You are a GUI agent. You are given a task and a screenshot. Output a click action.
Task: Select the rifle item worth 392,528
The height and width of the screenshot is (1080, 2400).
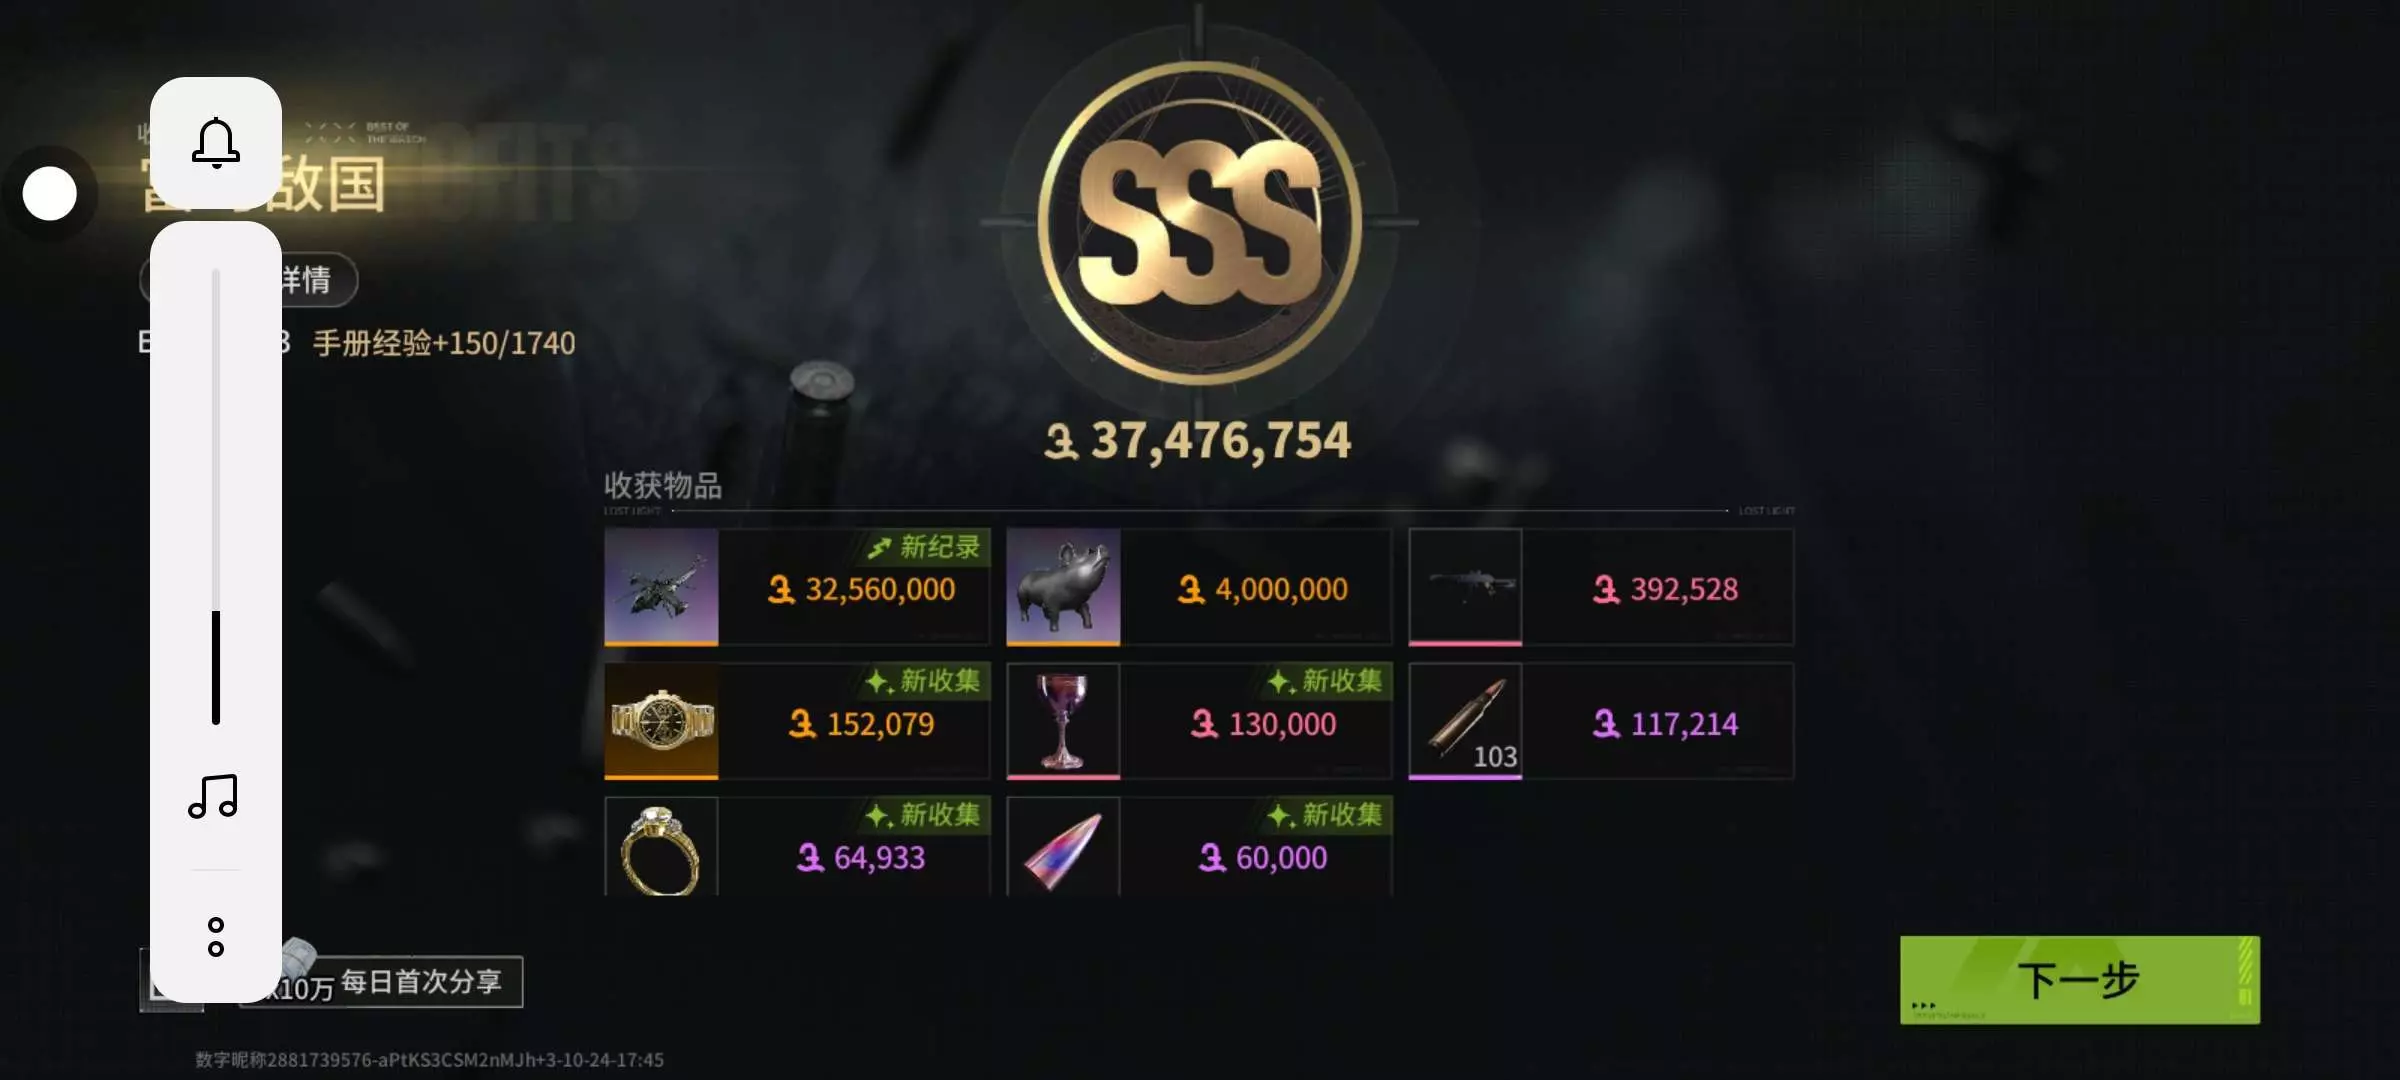pyautogui.click(x=1601, y=586)
